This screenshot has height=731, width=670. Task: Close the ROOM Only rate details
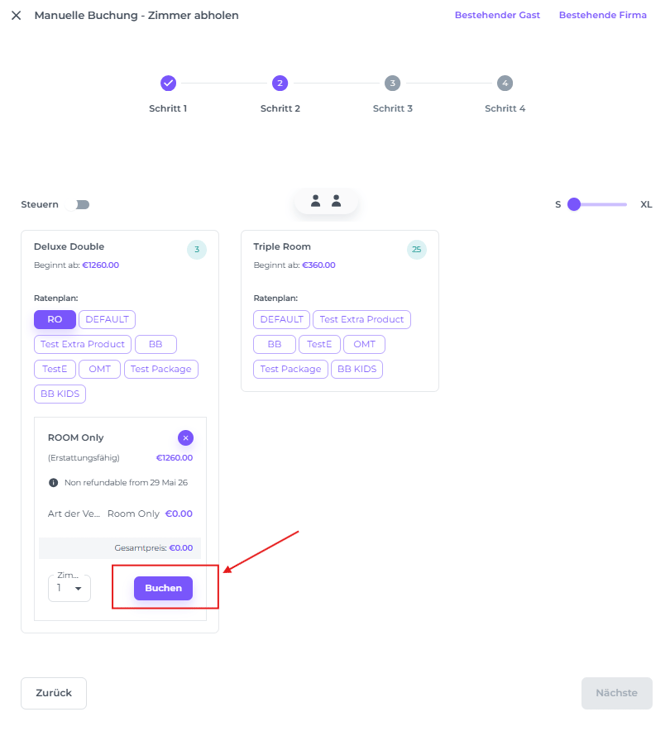point(185,438)
